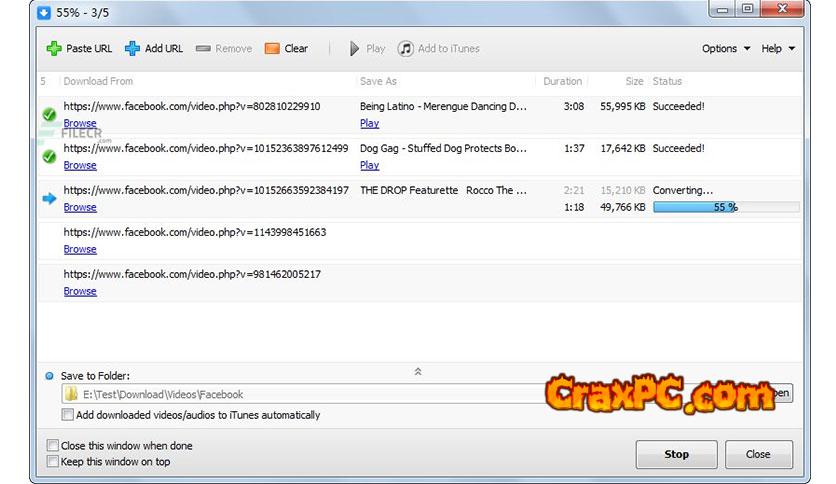Click the Add URL toolbar label
Image resolution: width=836 pixels, height=484 pixels.
164,49
